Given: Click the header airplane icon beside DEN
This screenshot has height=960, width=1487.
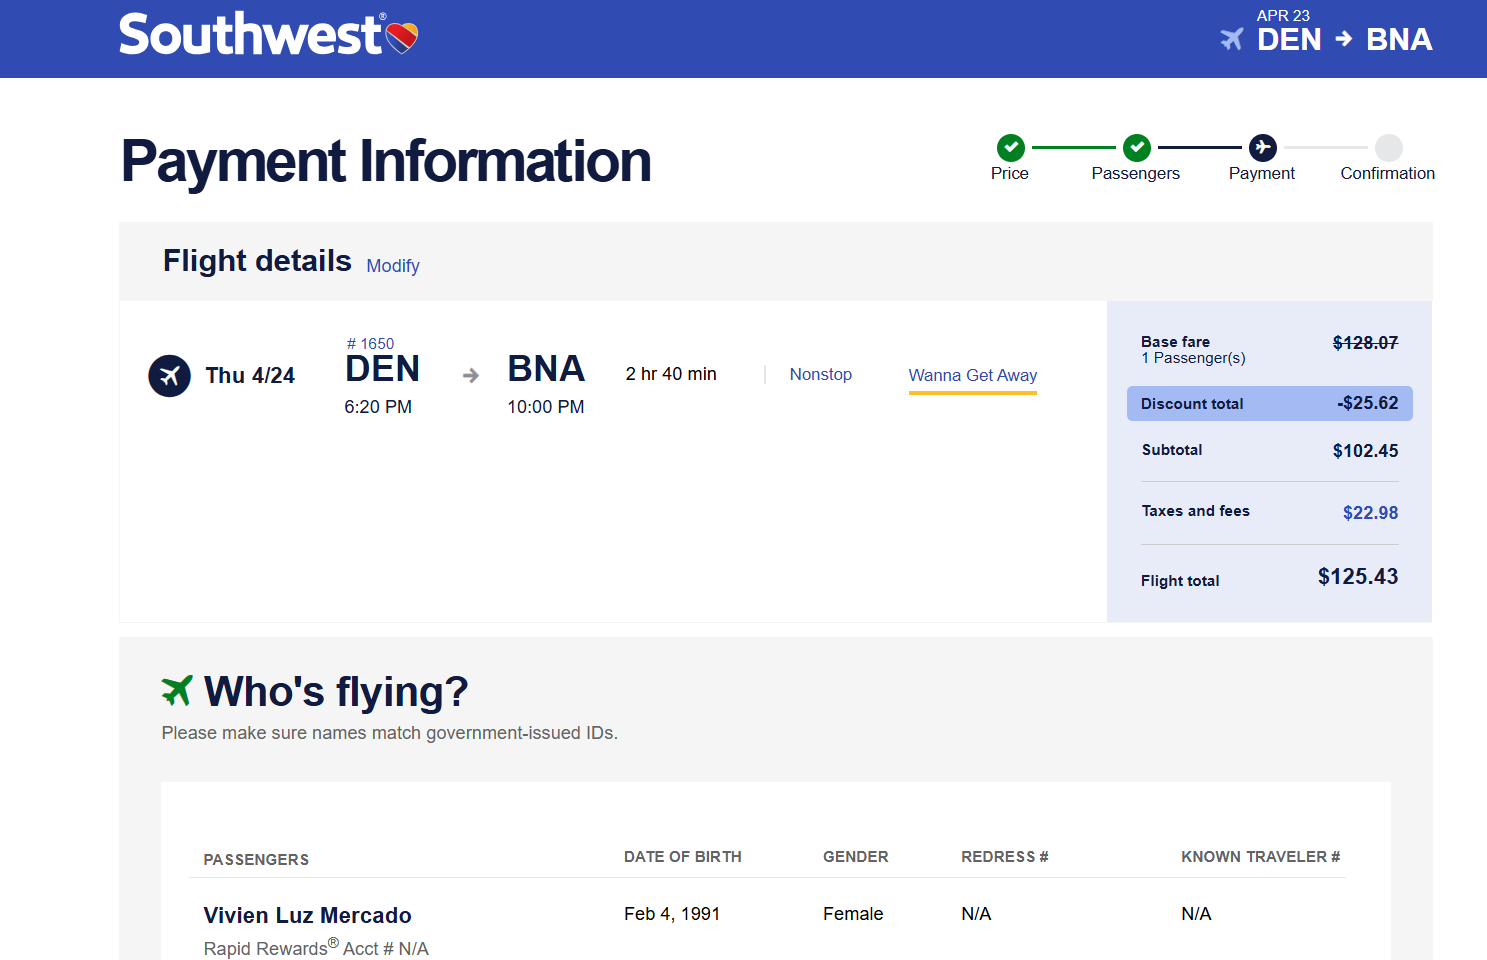Looking at the screenshot, I should pos(1232,39).
